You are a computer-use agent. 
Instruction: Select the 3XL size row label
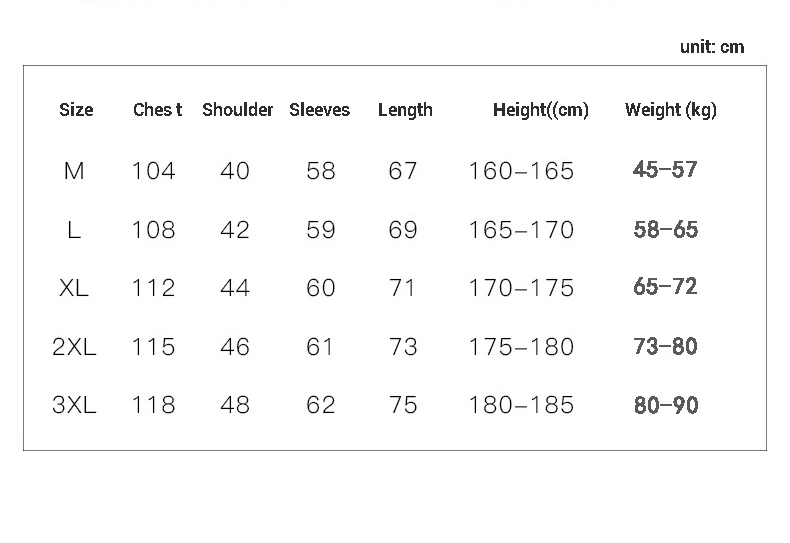coord(74,405)
